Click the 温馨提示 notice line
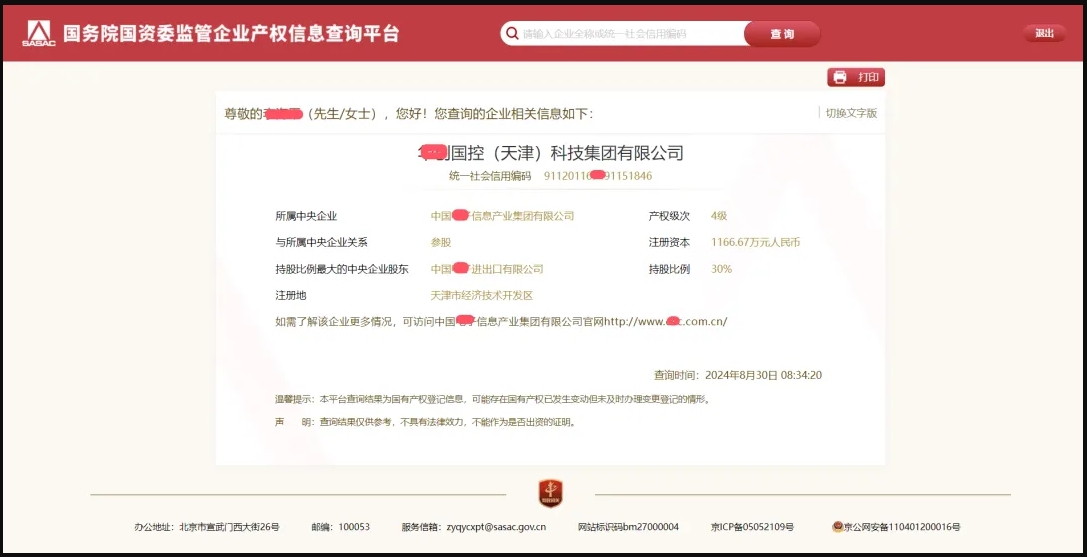Viewport: 1087px width, 557px height. click(493, 399)
